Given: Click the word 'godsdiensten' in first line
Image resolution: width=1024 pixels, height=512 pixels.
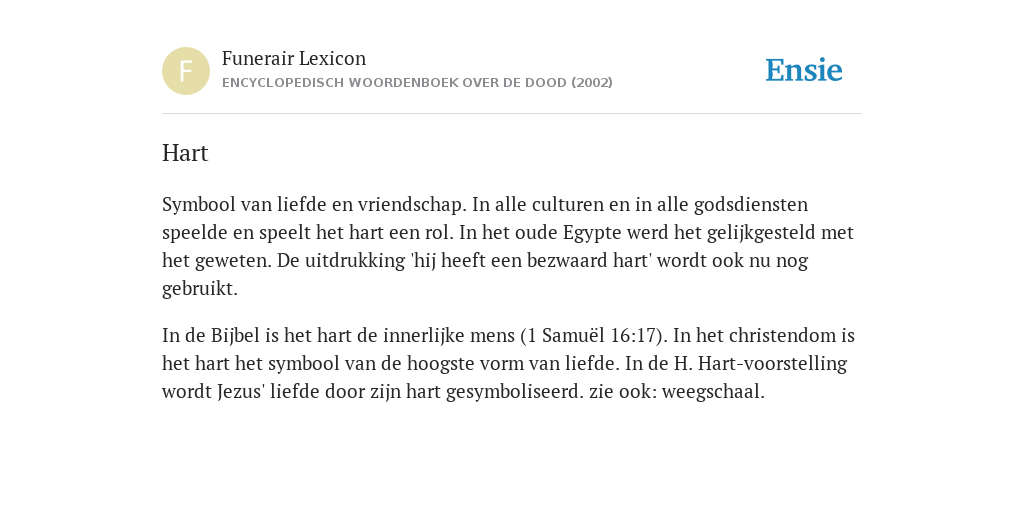Looking at the screenshot, I should [751, 205].
